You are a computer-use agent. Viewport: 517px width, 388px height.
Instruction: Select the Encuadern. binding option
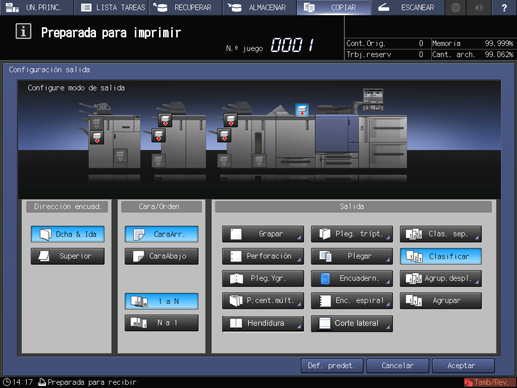pyautogui.click(x=352, y=278)
